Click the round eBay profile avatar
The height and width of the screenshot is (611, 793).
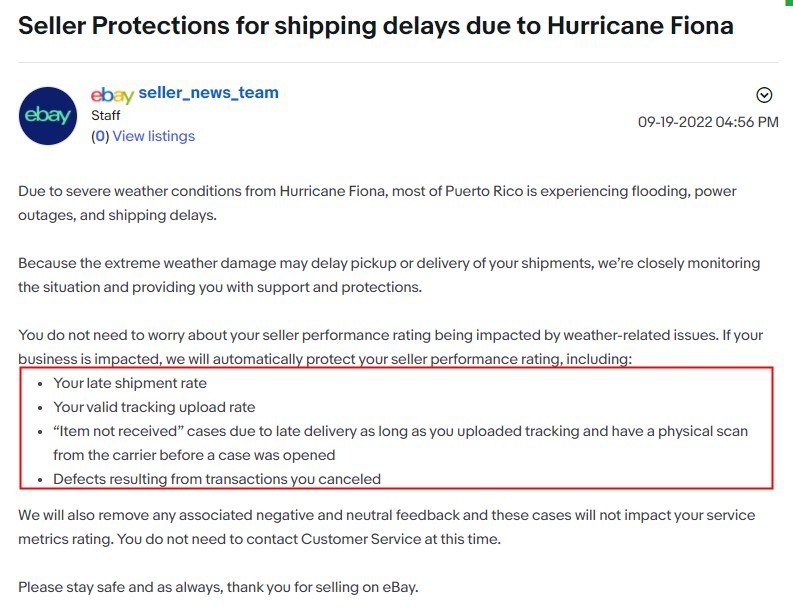point(48,116)
